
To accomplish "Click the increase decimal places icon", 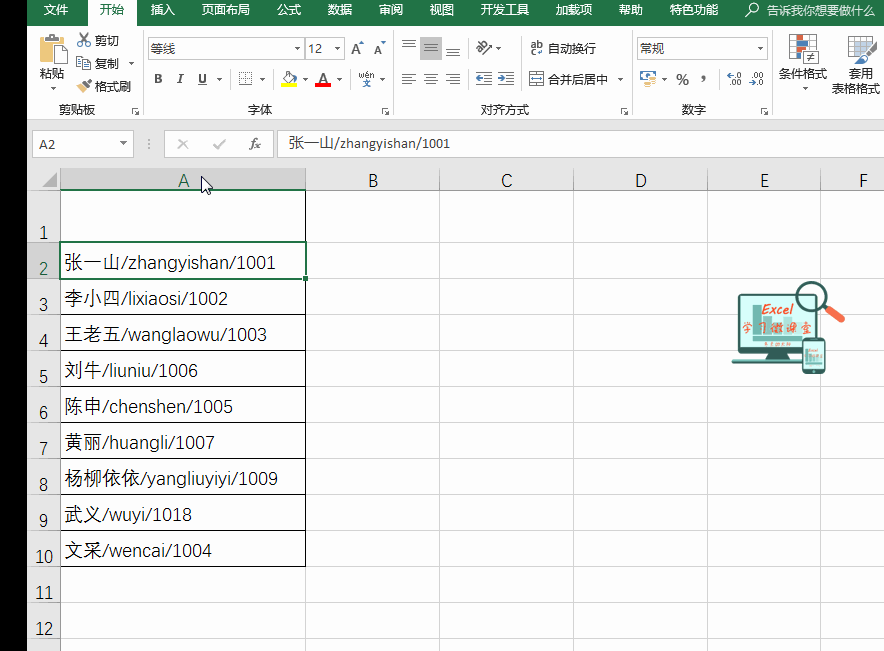I will [734, 79].
